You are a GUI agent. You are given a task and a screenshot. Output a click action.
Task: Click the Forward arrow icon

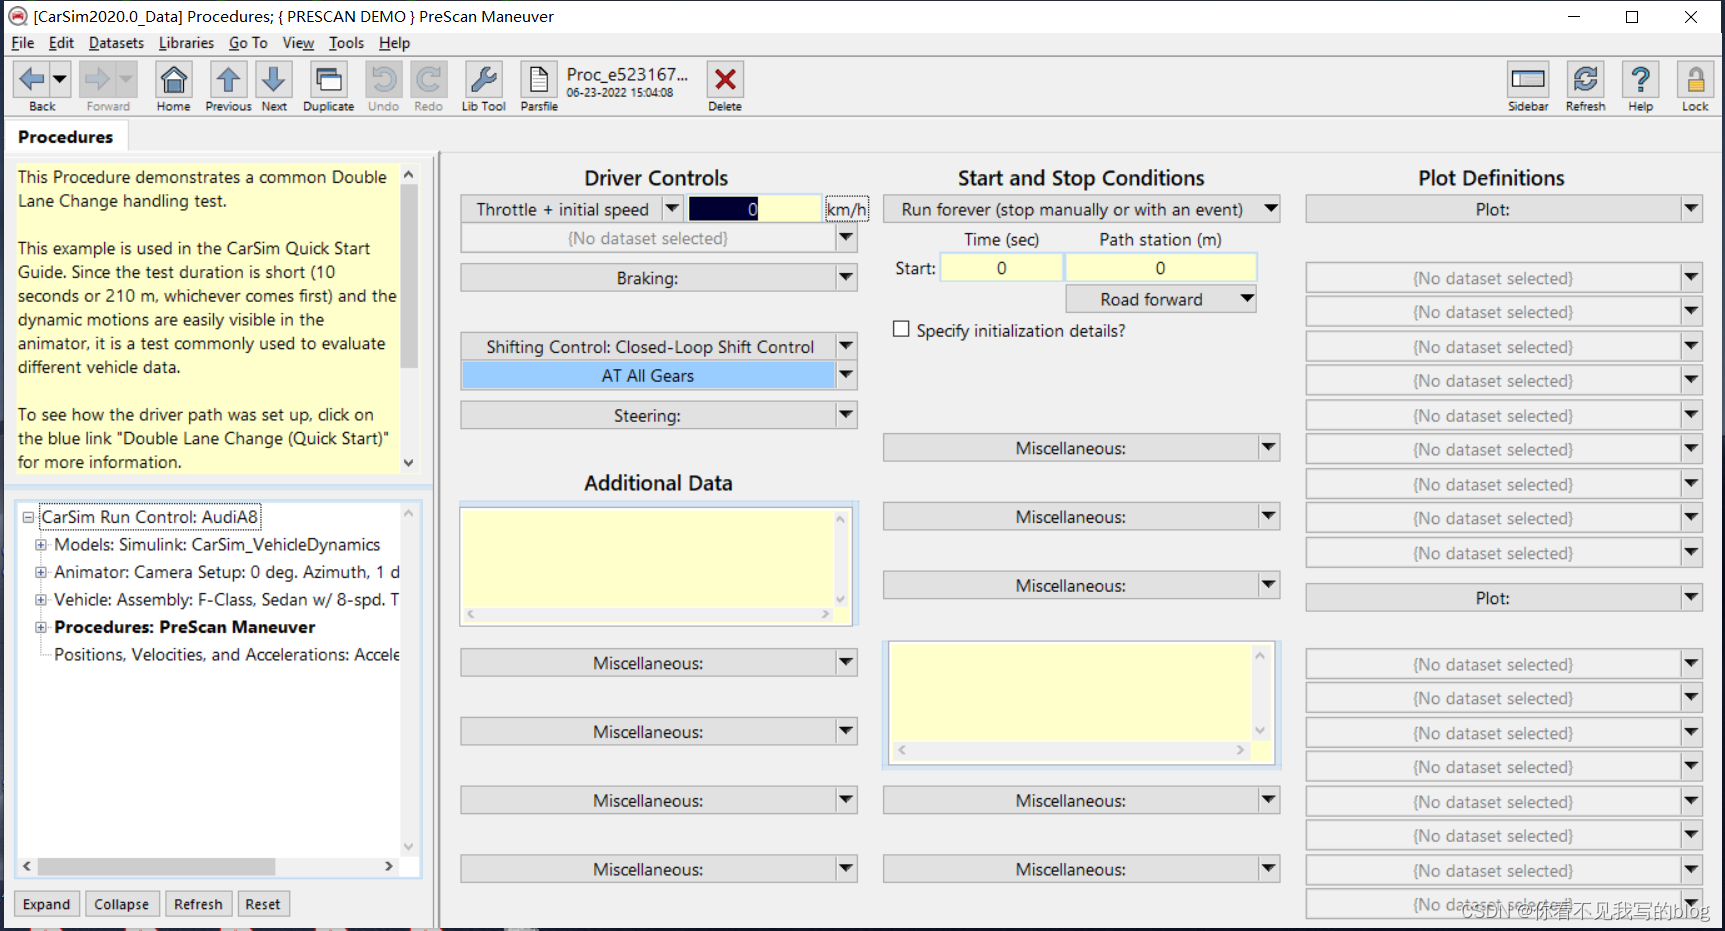97,79
